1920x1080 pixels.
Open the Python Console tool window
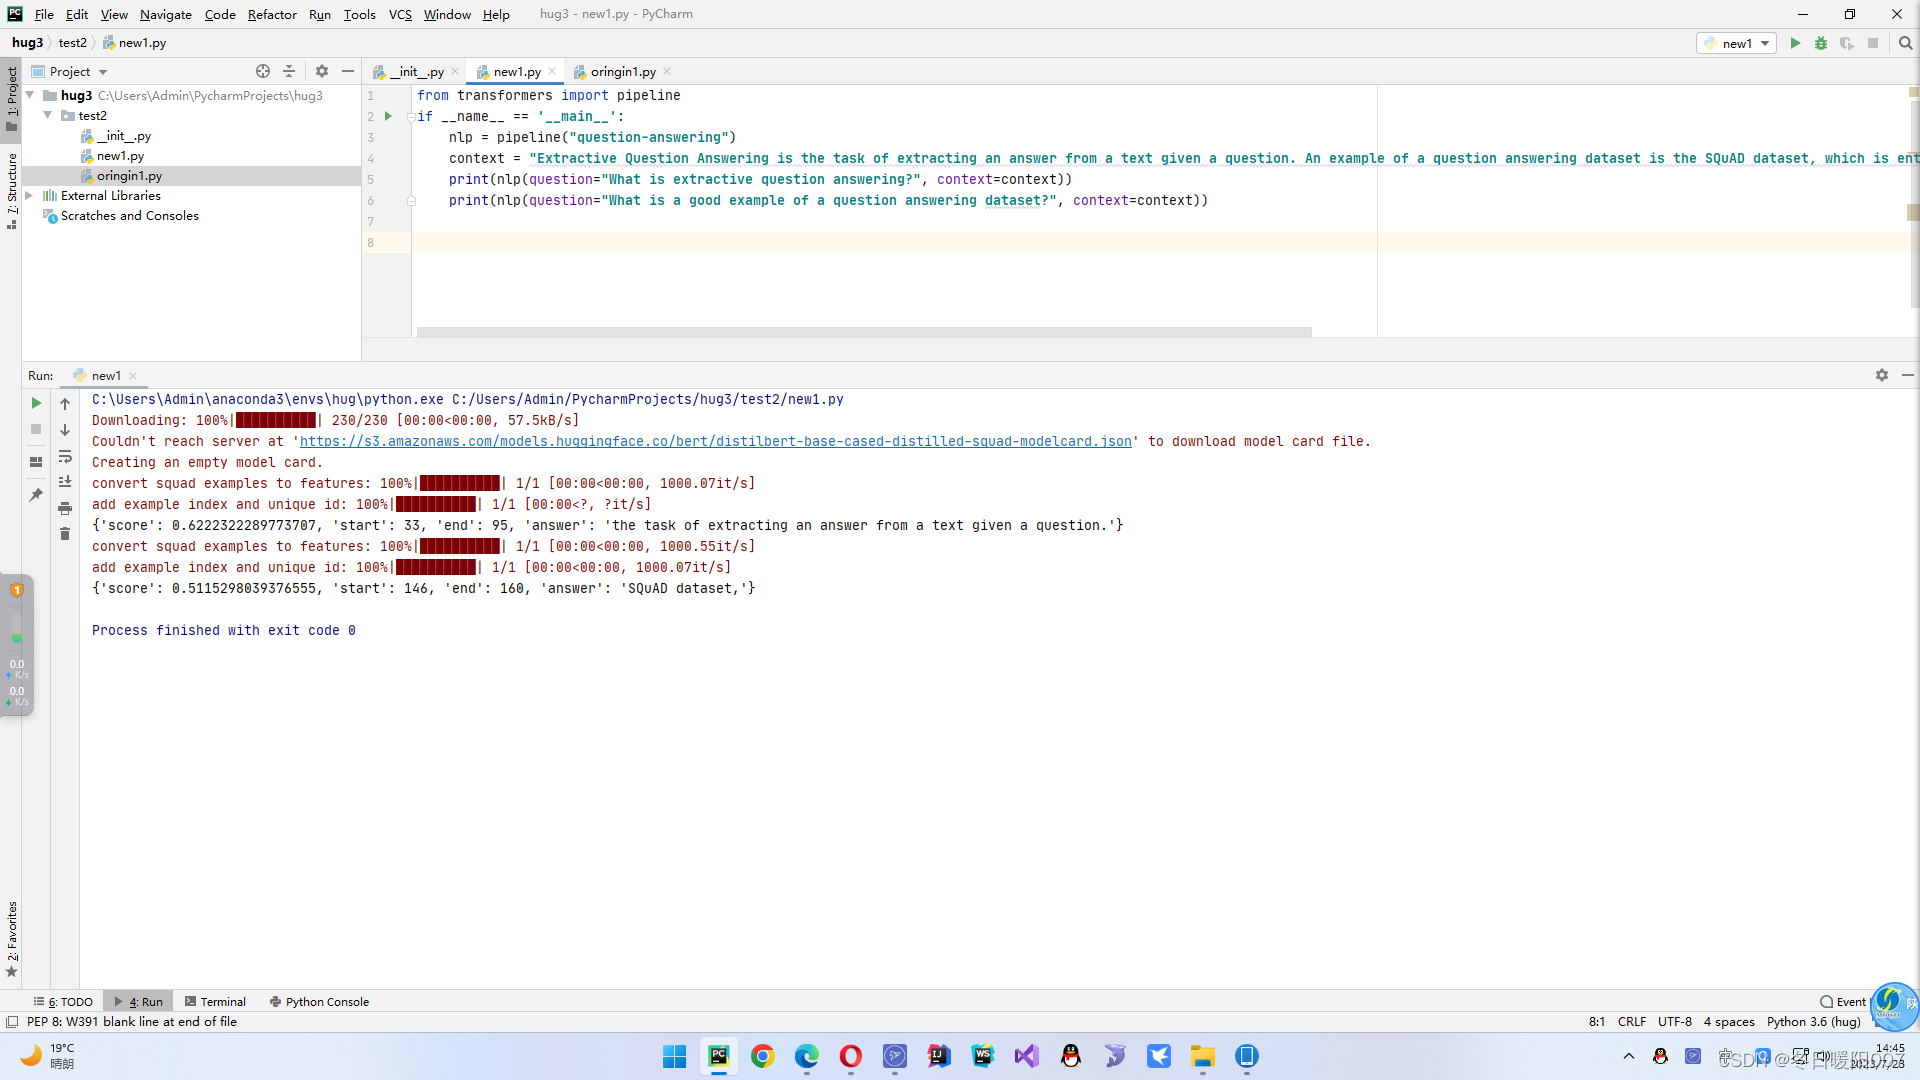320,1001
